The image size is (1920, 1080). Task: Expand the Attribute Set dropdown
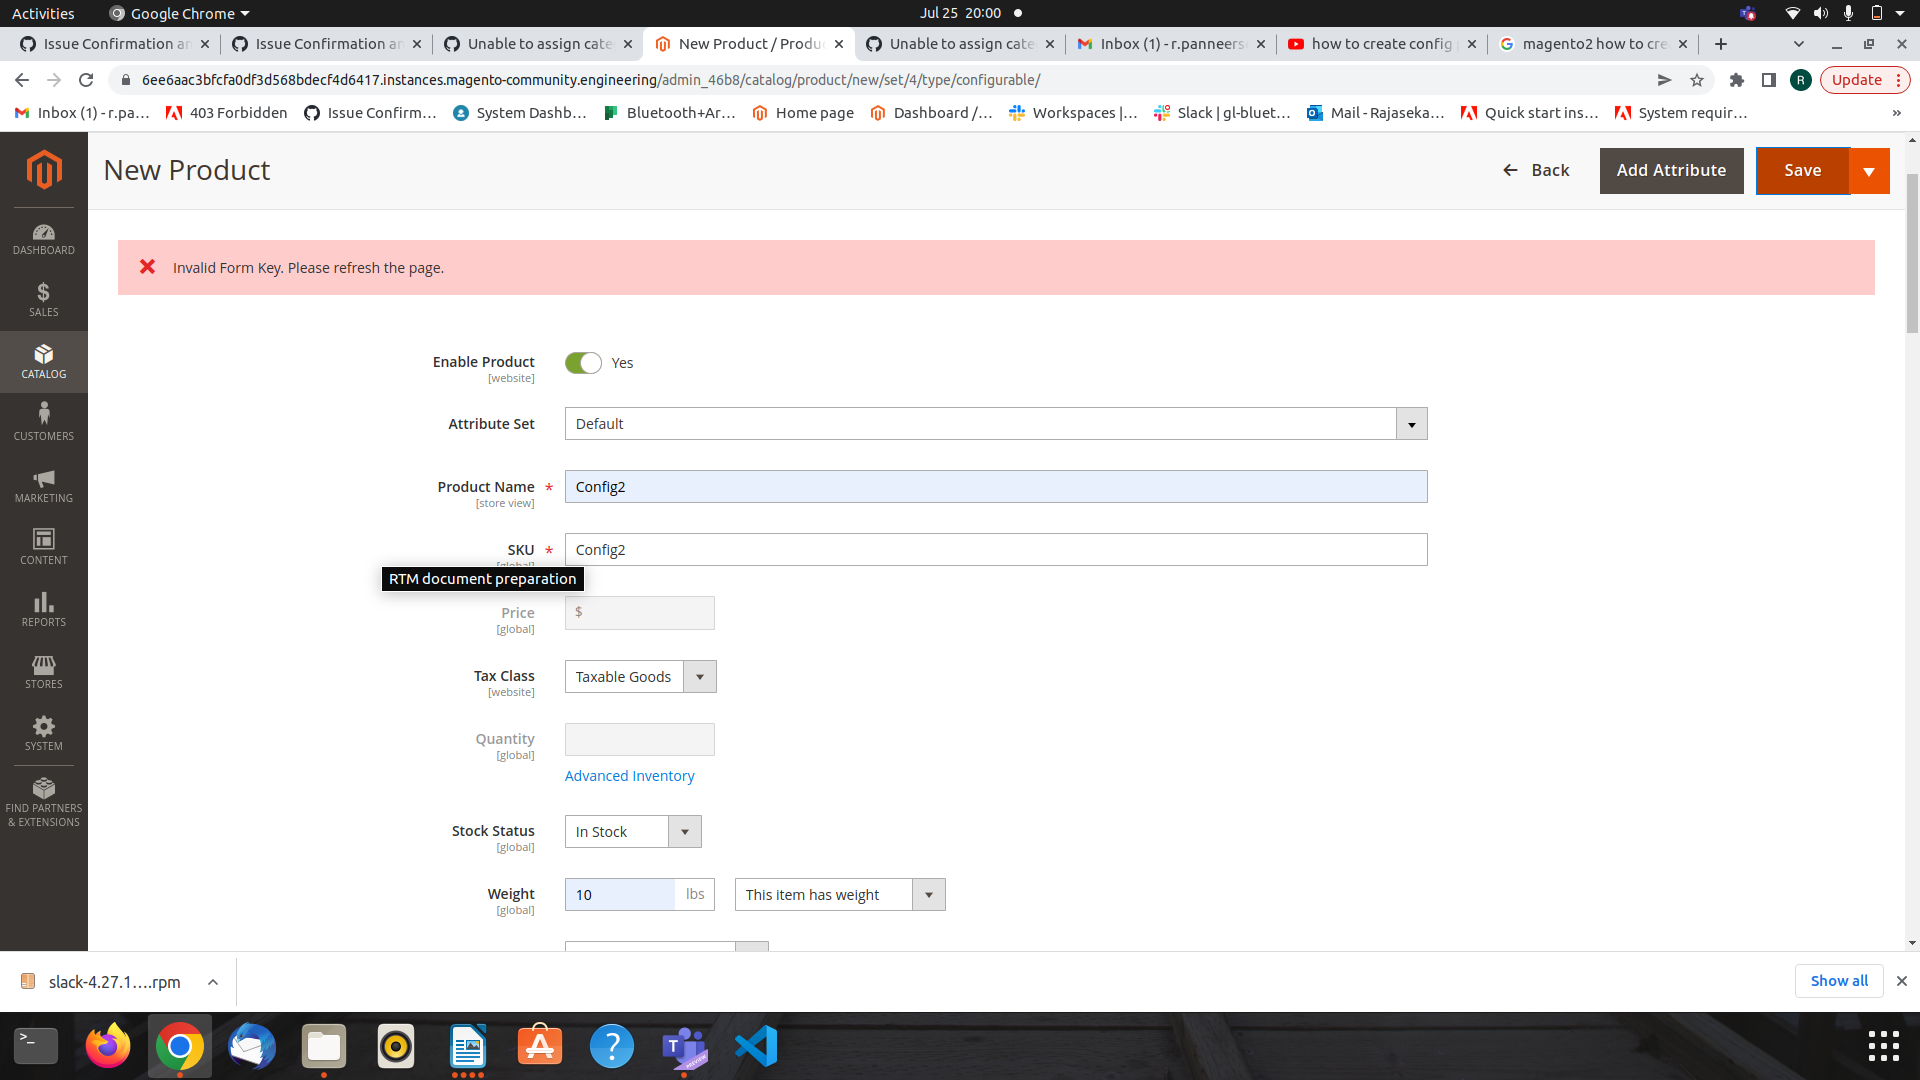995,424
